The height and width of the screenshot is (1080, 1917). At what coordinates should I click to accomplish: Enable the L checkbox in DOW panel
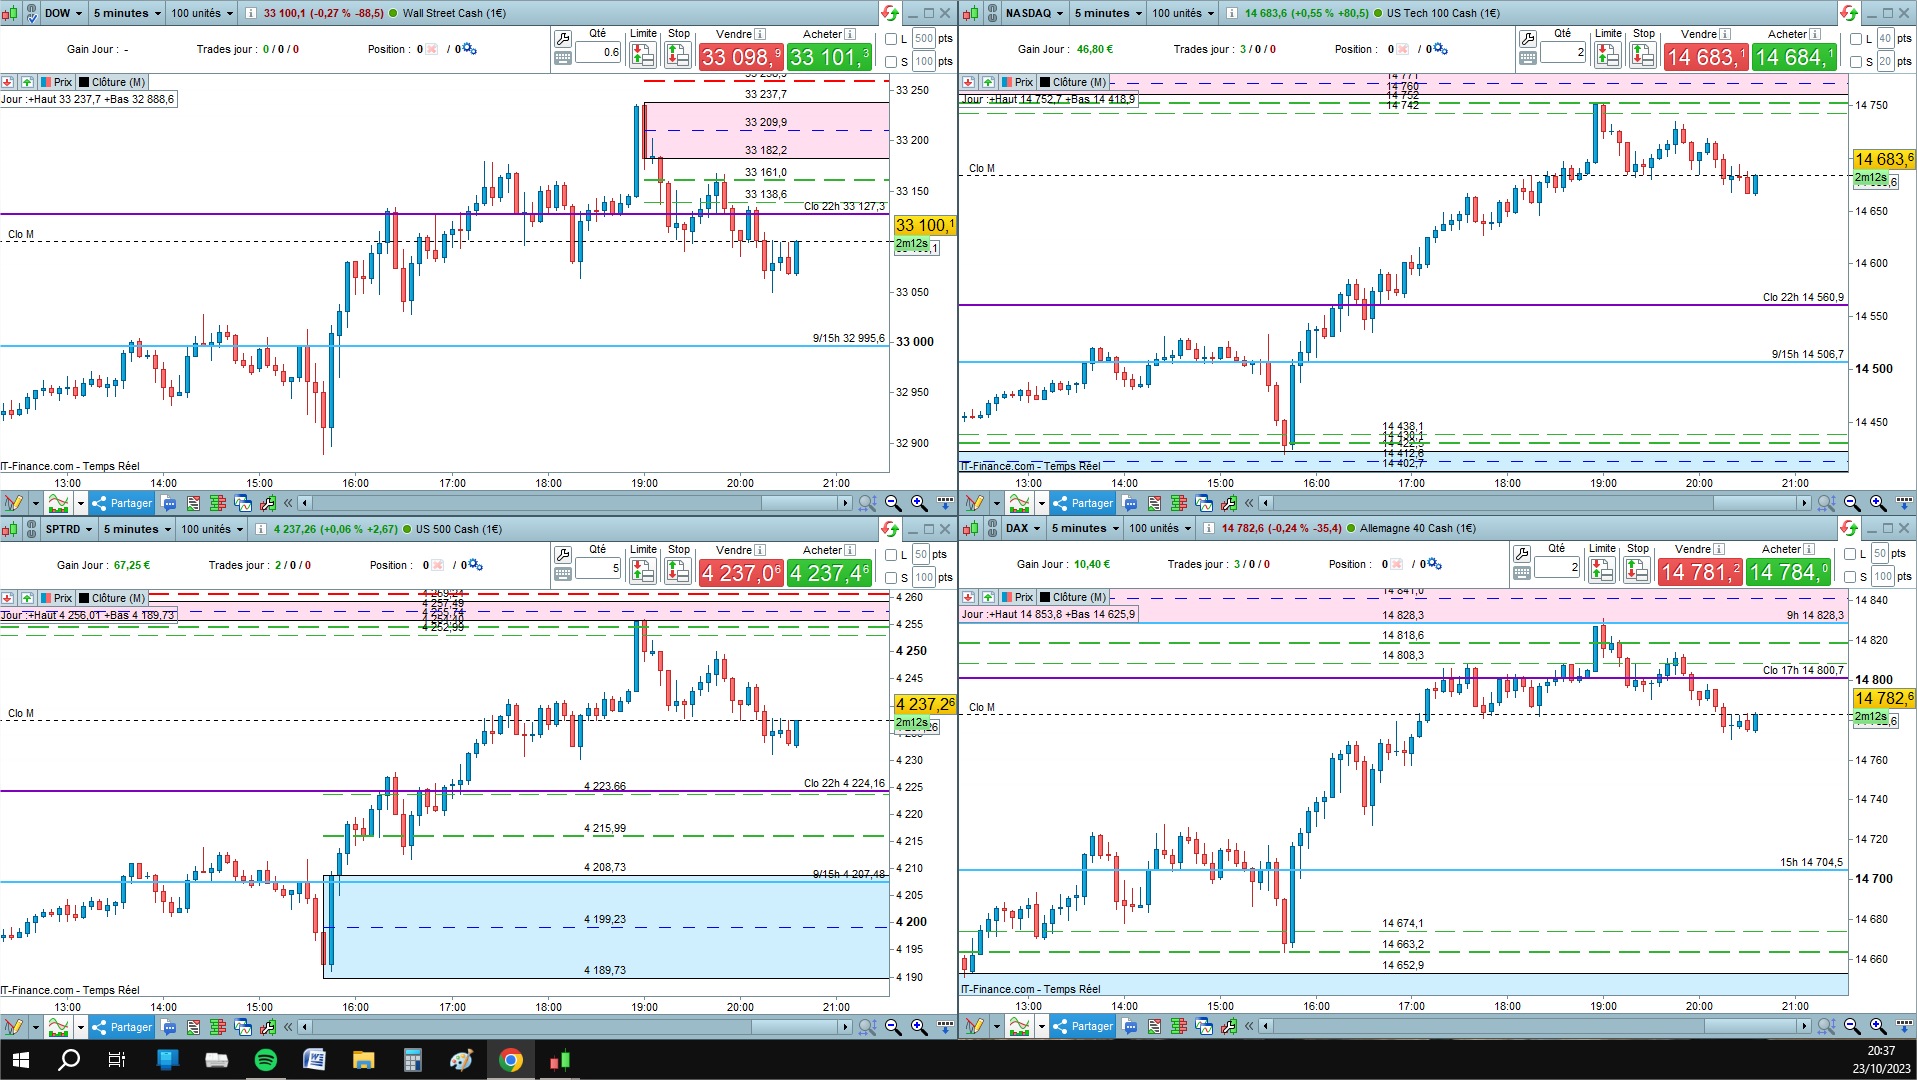(x=891, y=39)
